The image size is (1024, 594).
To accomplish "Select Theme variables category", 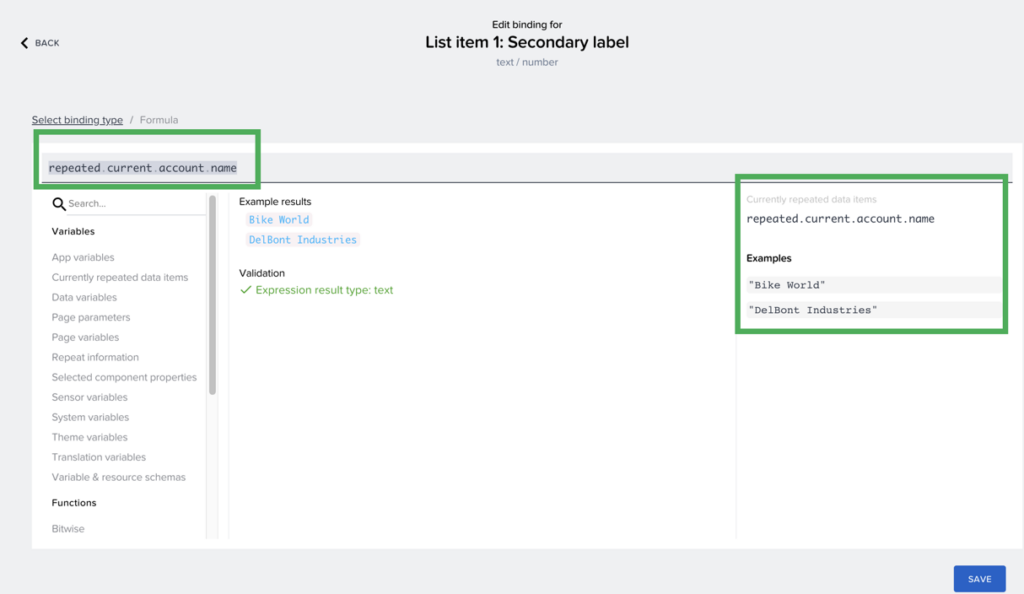I will (x=90, y=437).
